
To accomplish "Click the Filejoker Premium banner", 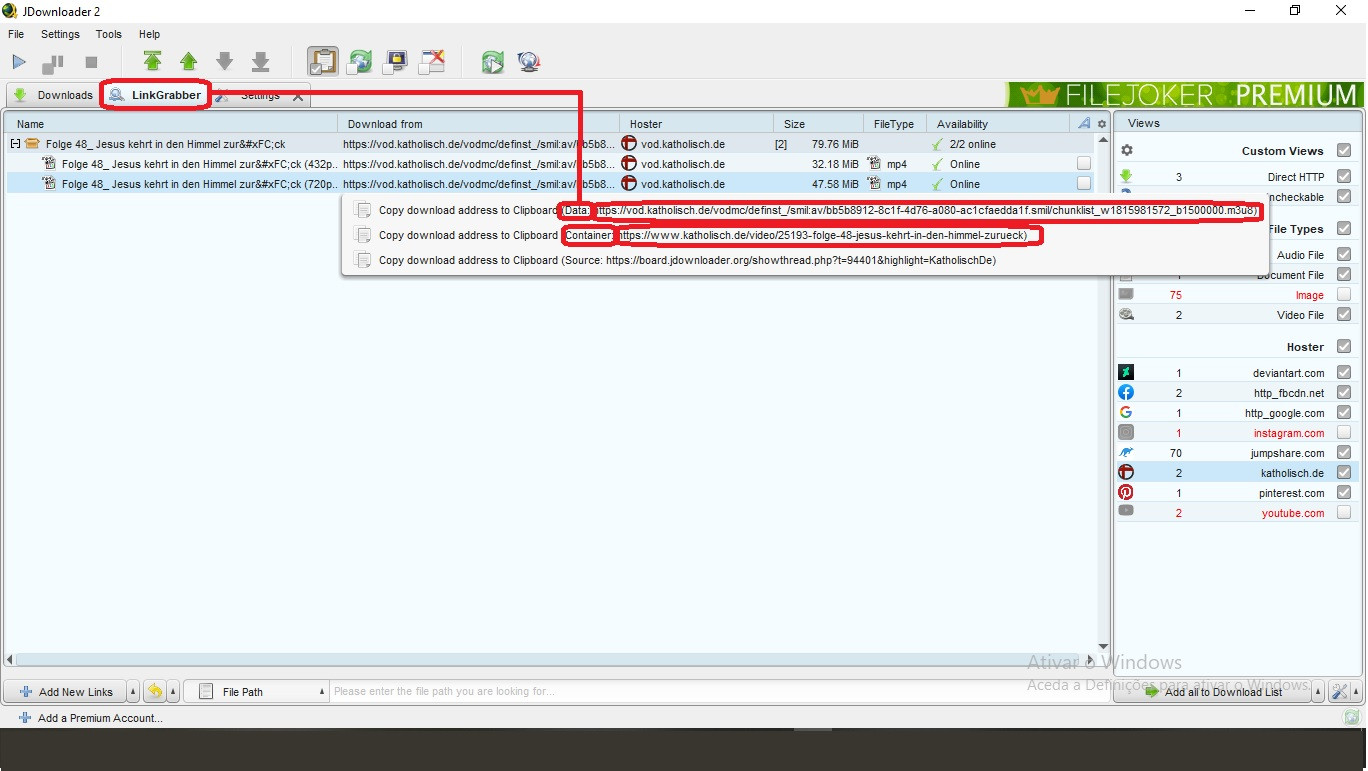I will click(x=1184, y=95).
